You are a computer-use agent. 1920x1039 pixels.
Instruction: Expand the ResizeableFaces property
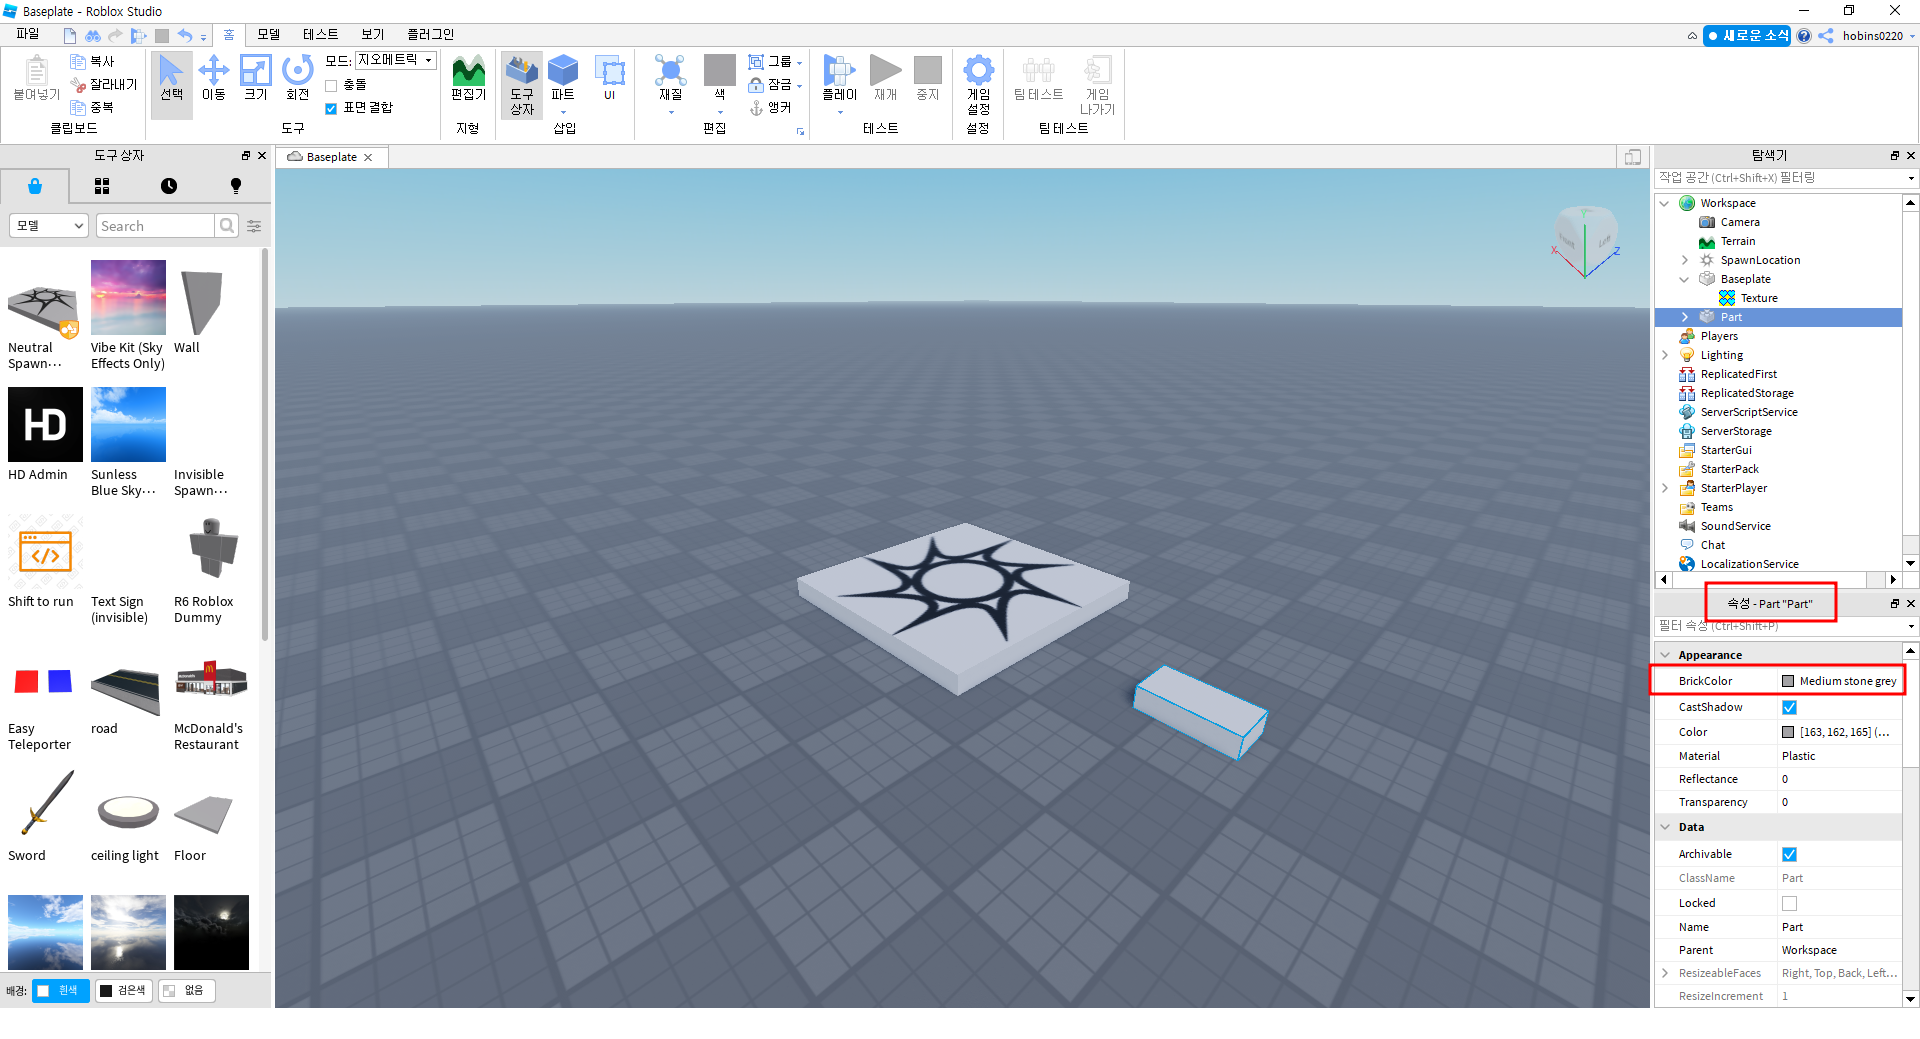(1665, 973)
